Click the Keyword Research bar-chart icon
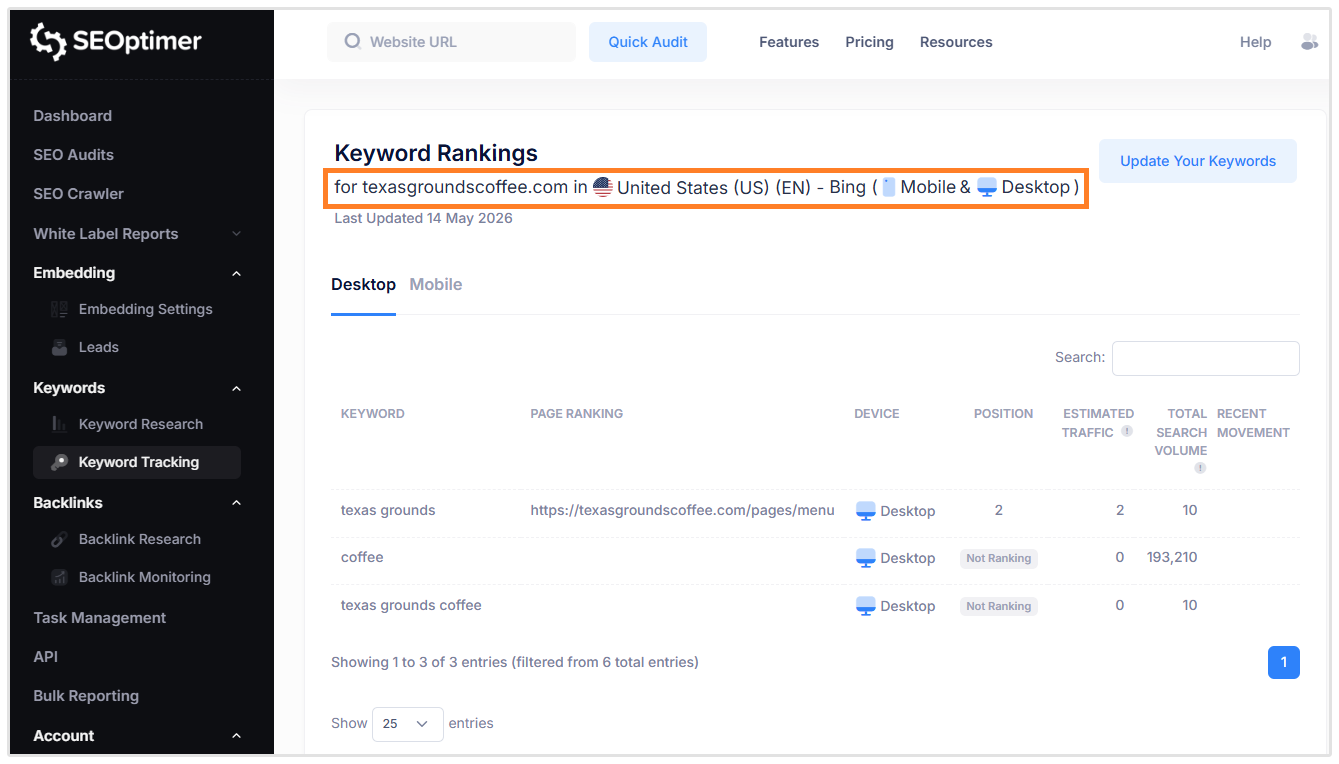 60,424
